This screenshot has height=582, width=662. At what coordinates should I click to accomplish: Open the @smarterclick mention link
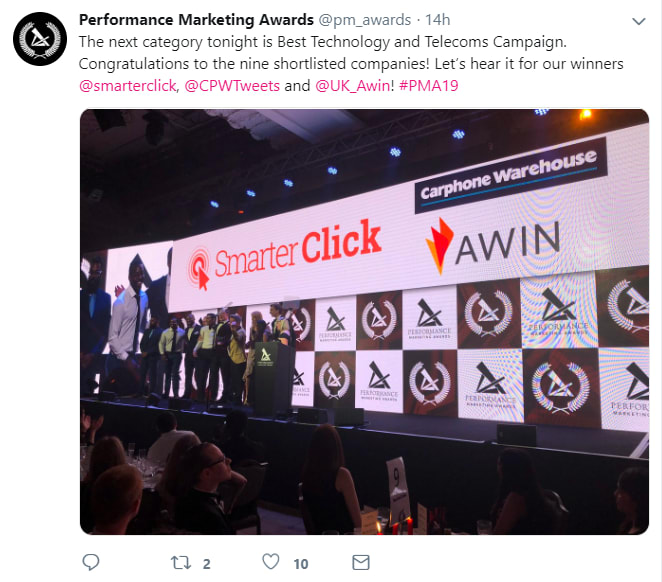click(128, 86)
